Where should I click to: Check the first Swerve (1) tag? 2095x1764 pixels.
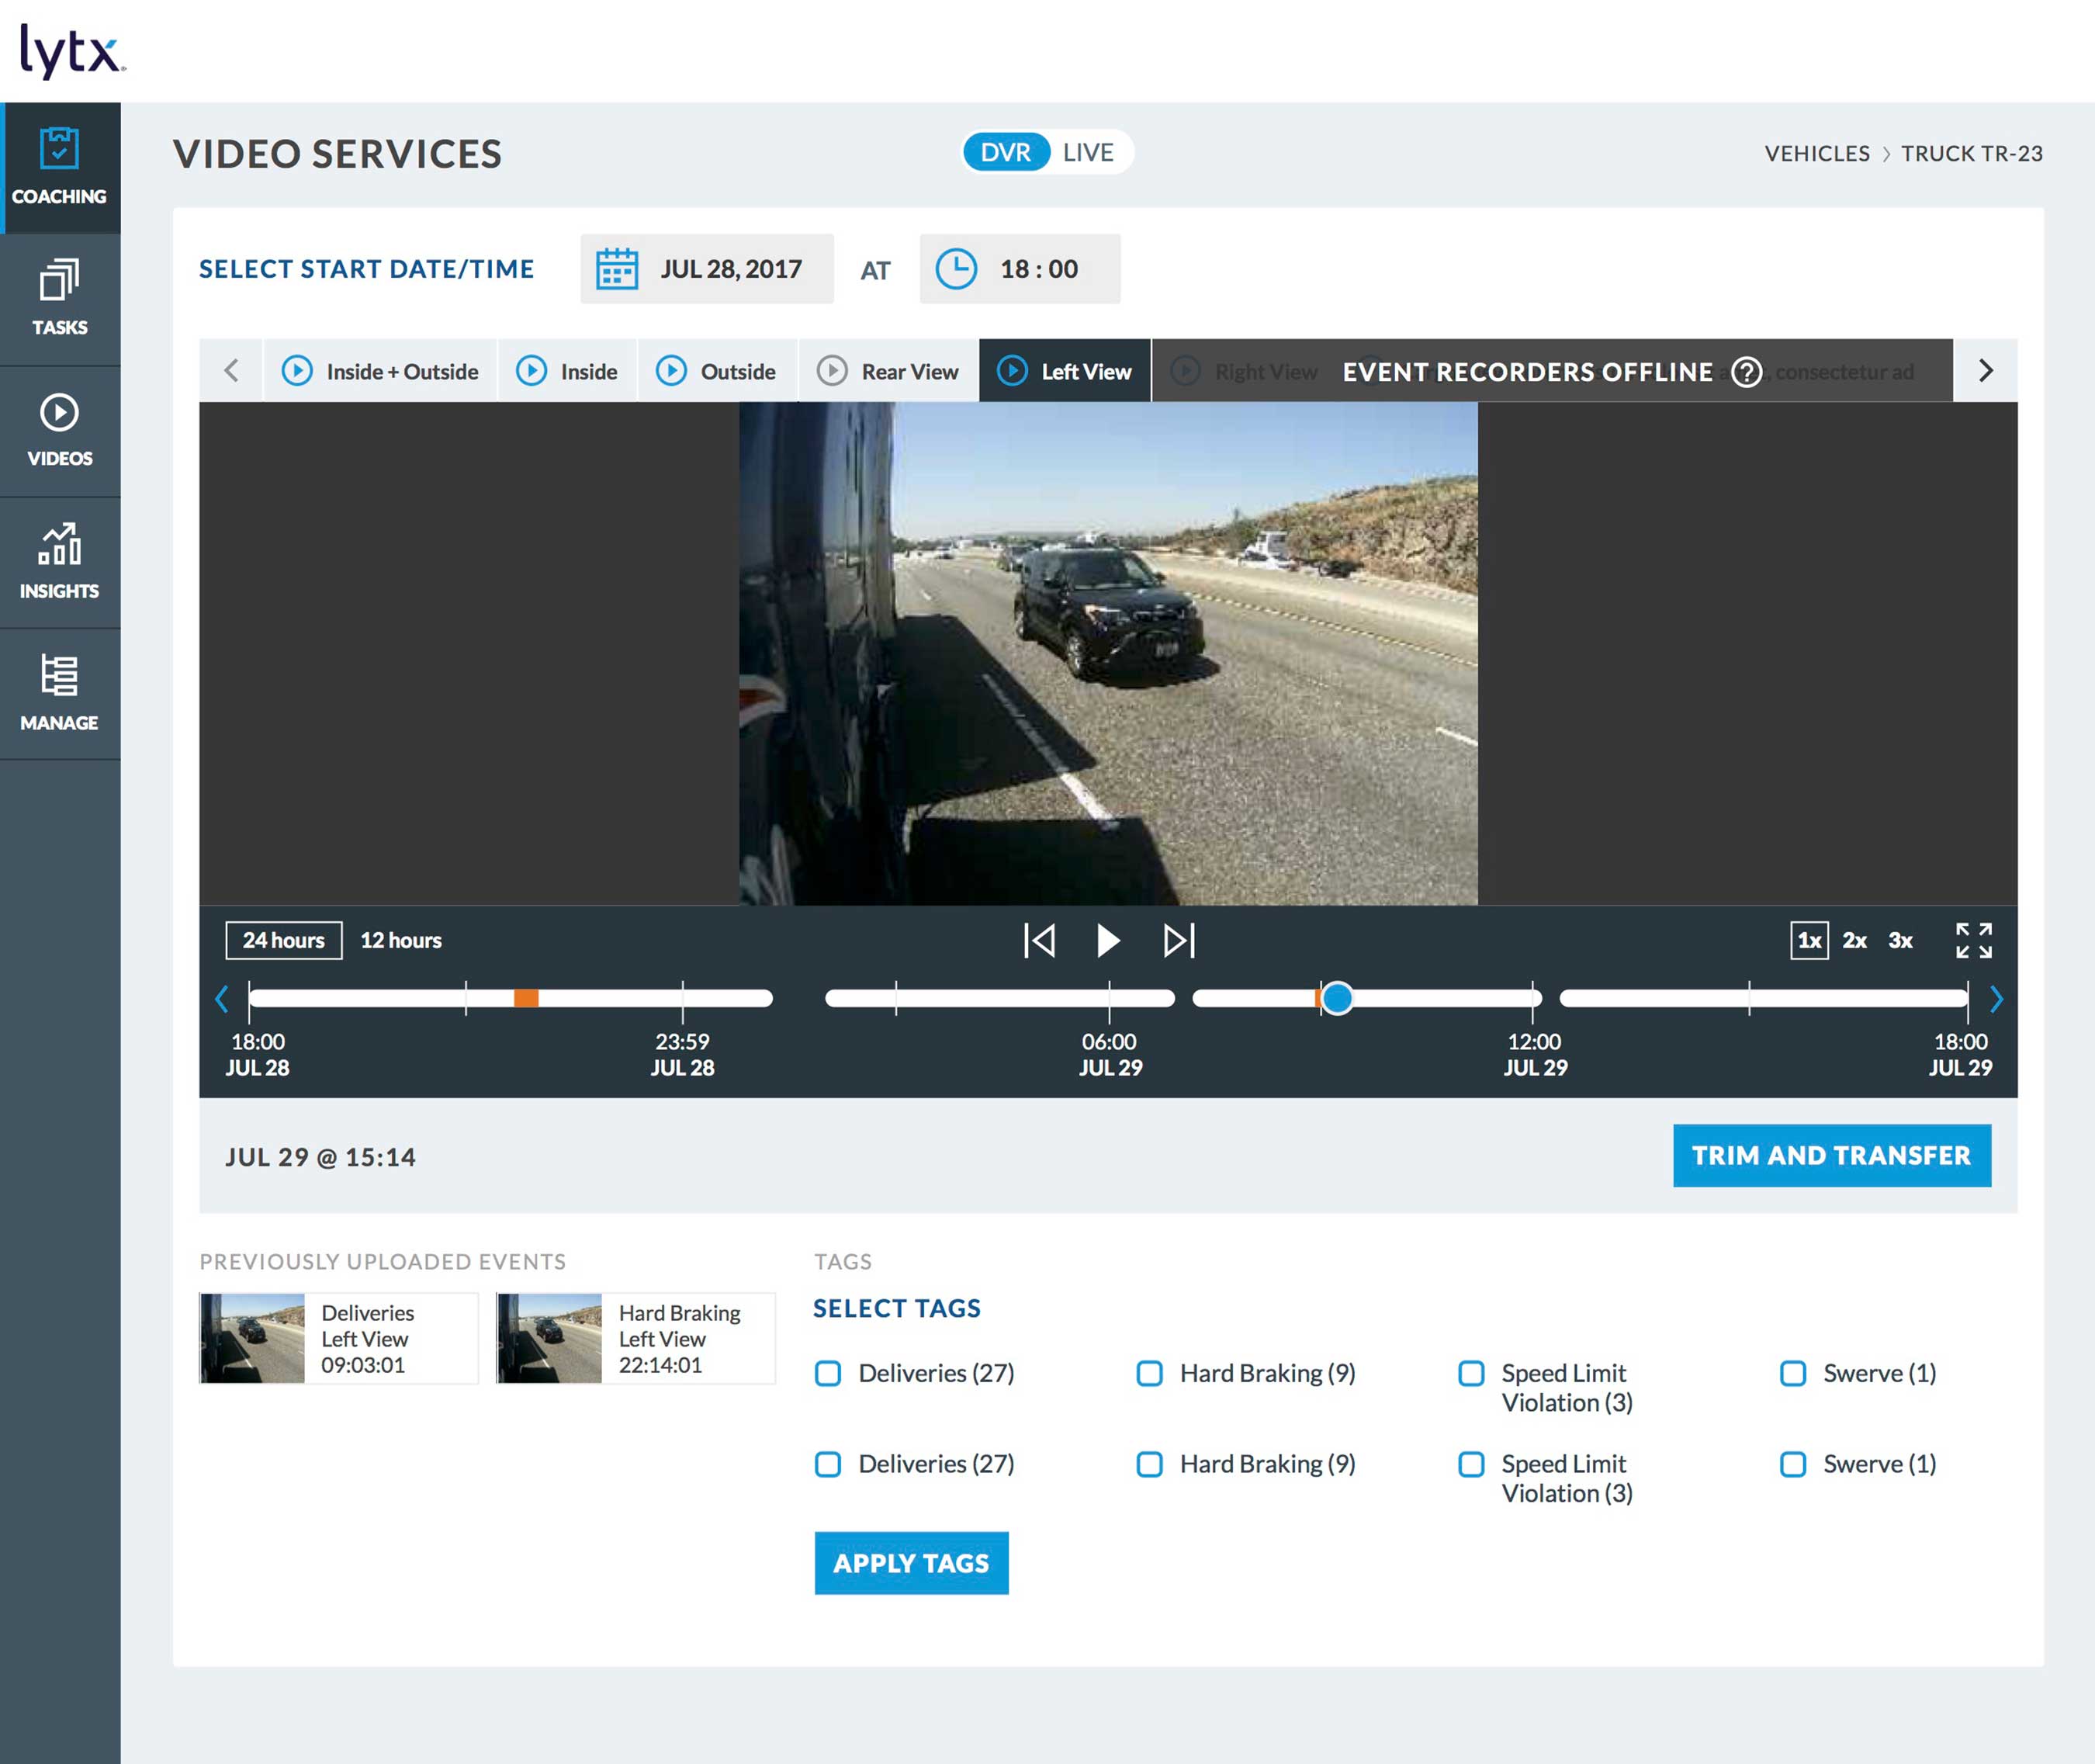coord(1793,1373)
